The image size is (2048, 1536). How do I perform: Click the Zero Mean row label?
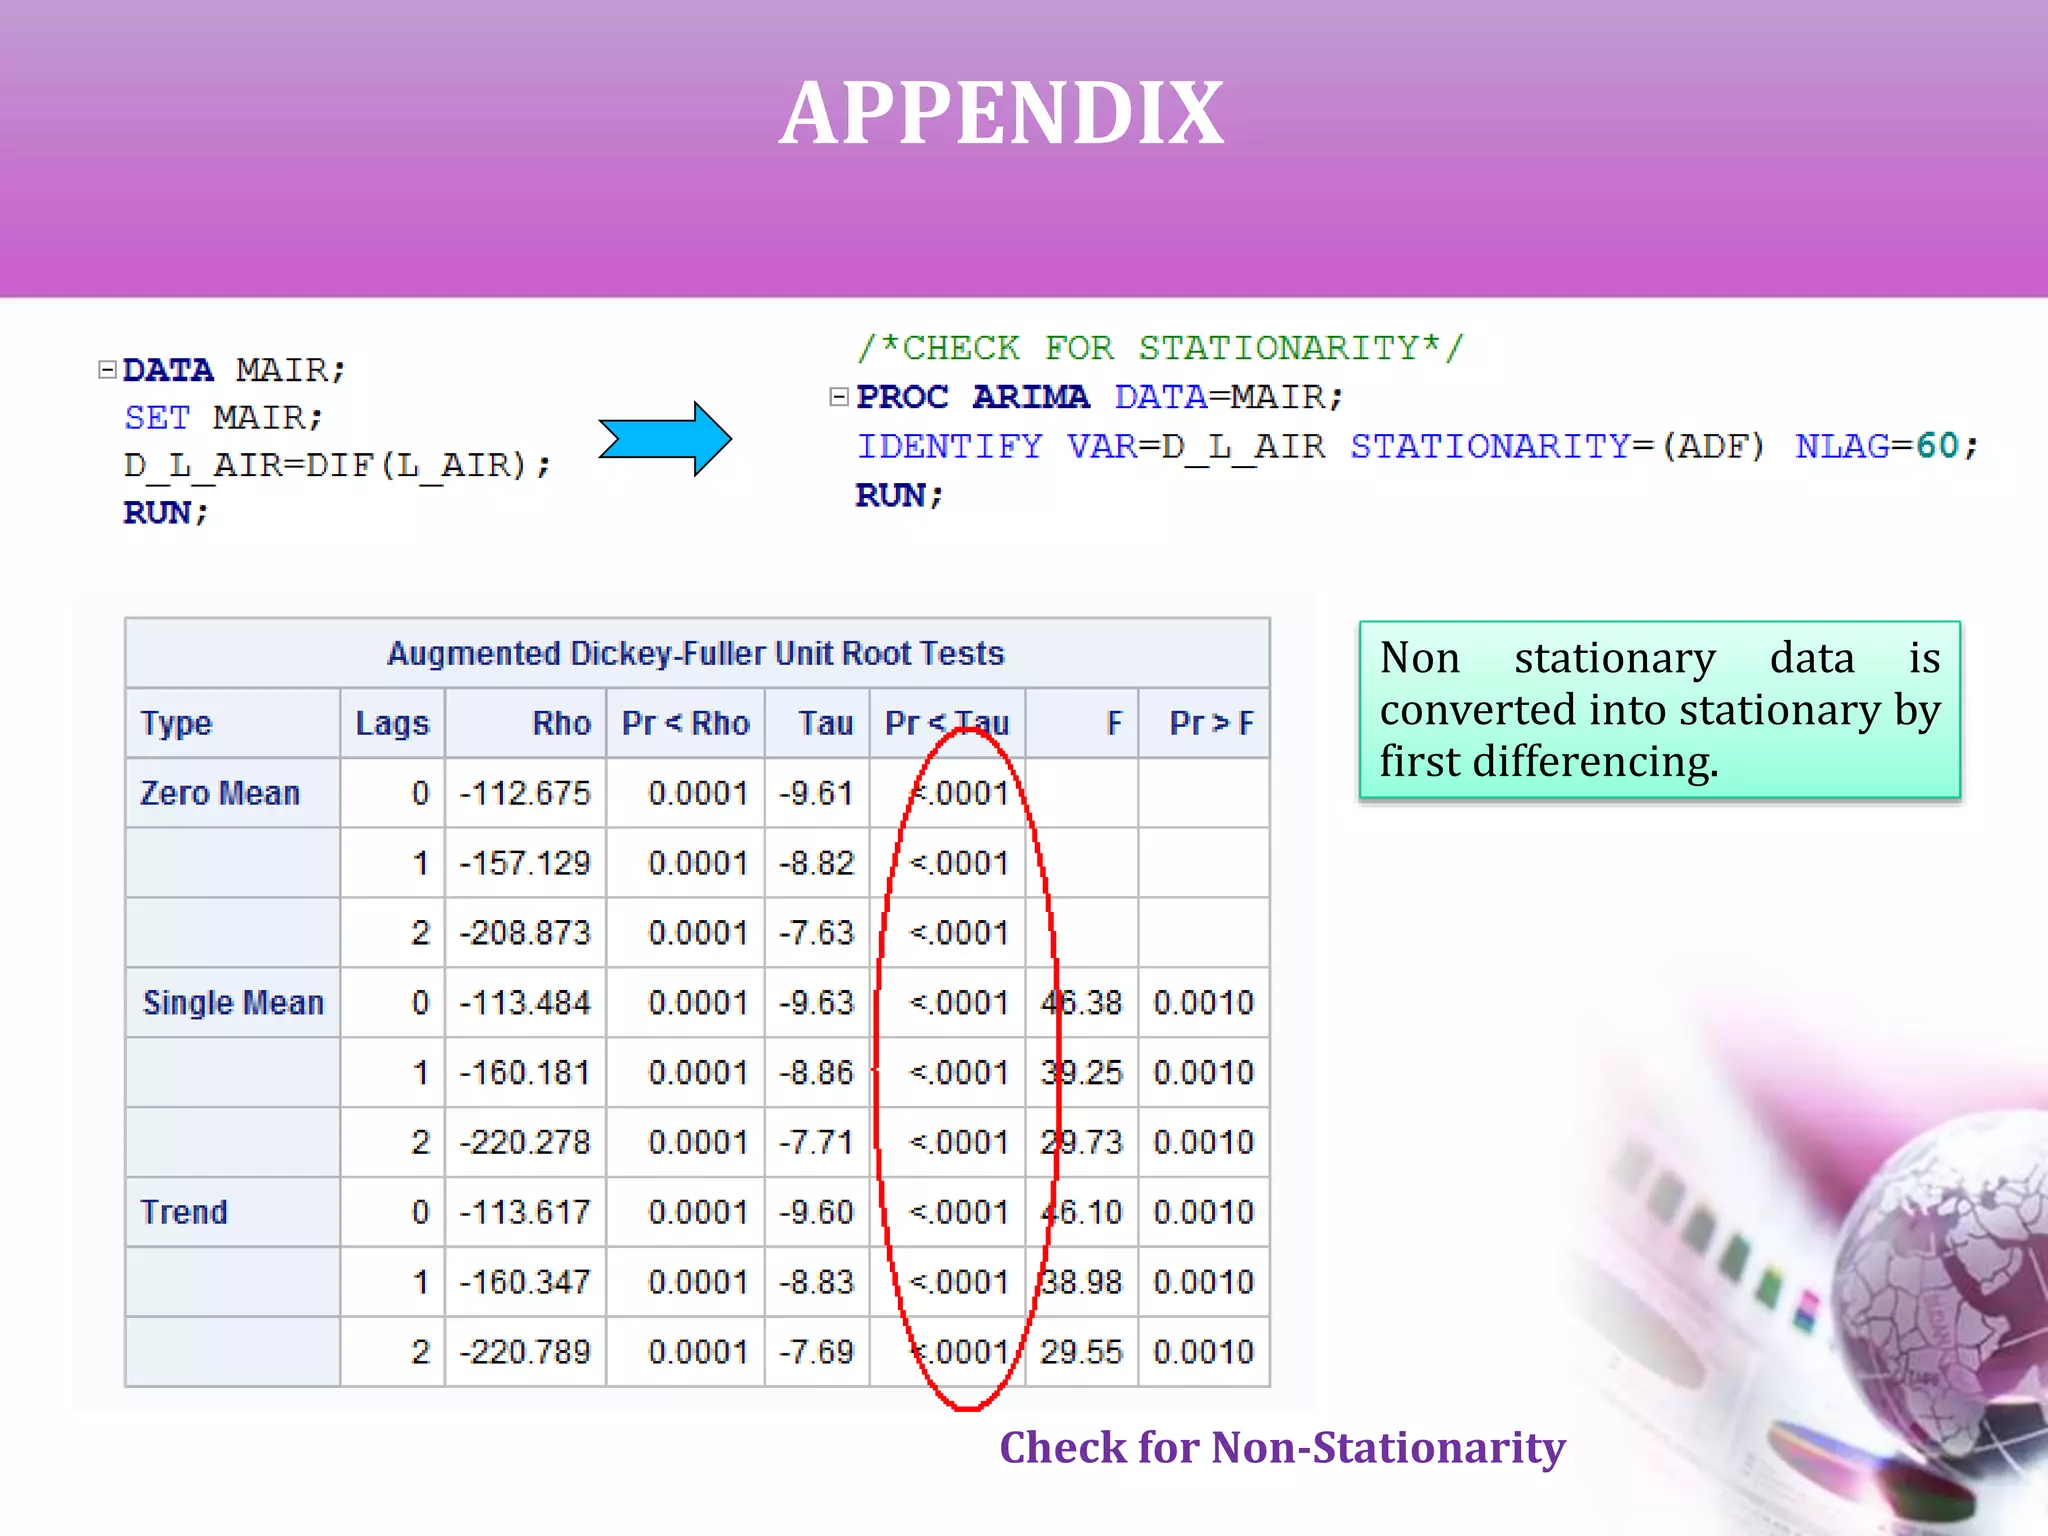220,793
